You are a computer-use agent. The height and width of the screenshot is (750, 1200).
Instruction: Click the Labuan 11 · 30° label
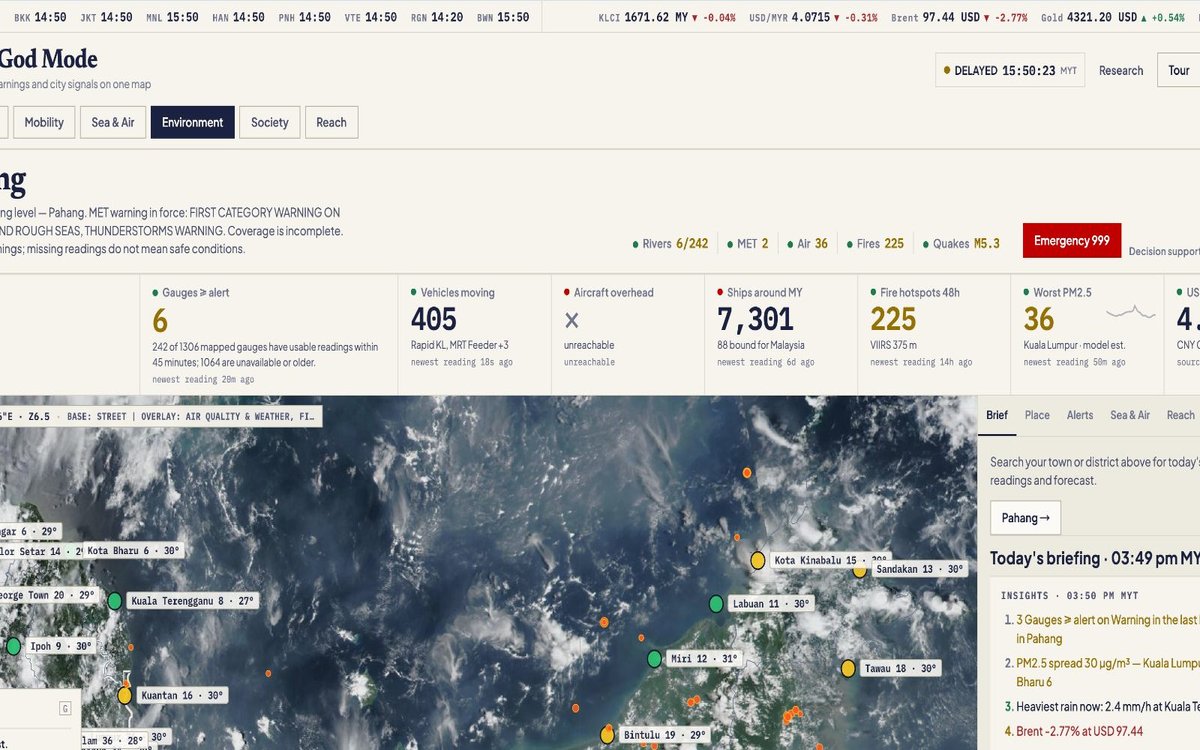tap(771, 604)
